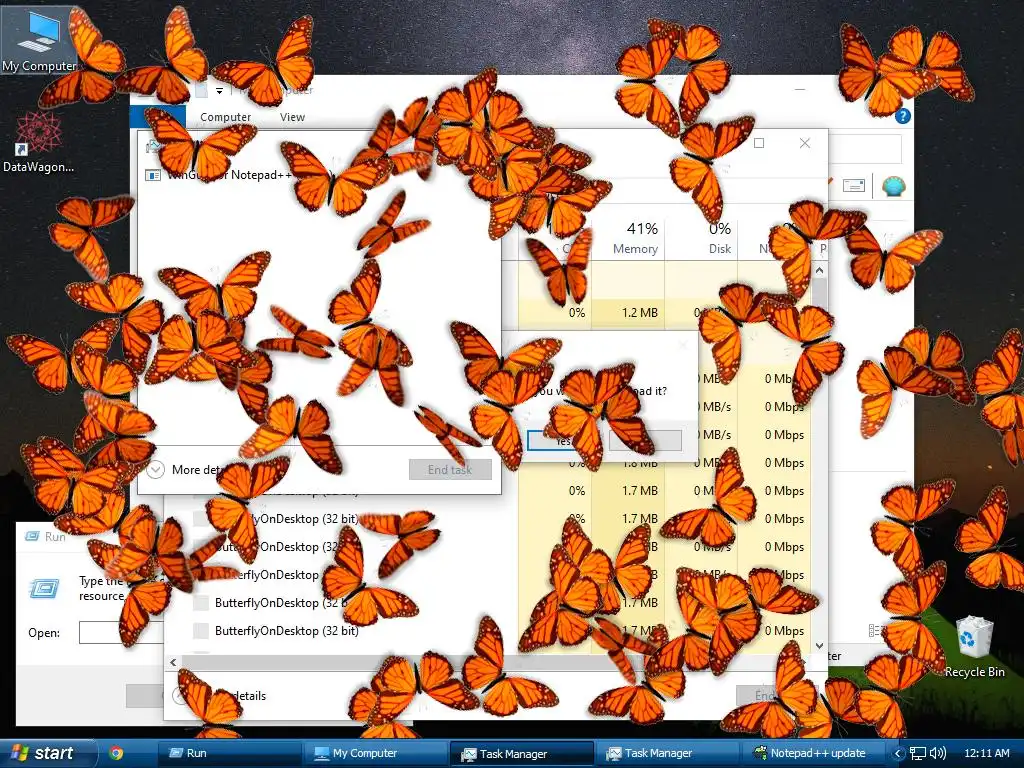Open quick access toolbar dropdown in My Computer
The width and height of the screenshot is (1024, 768).
(219, 91)
